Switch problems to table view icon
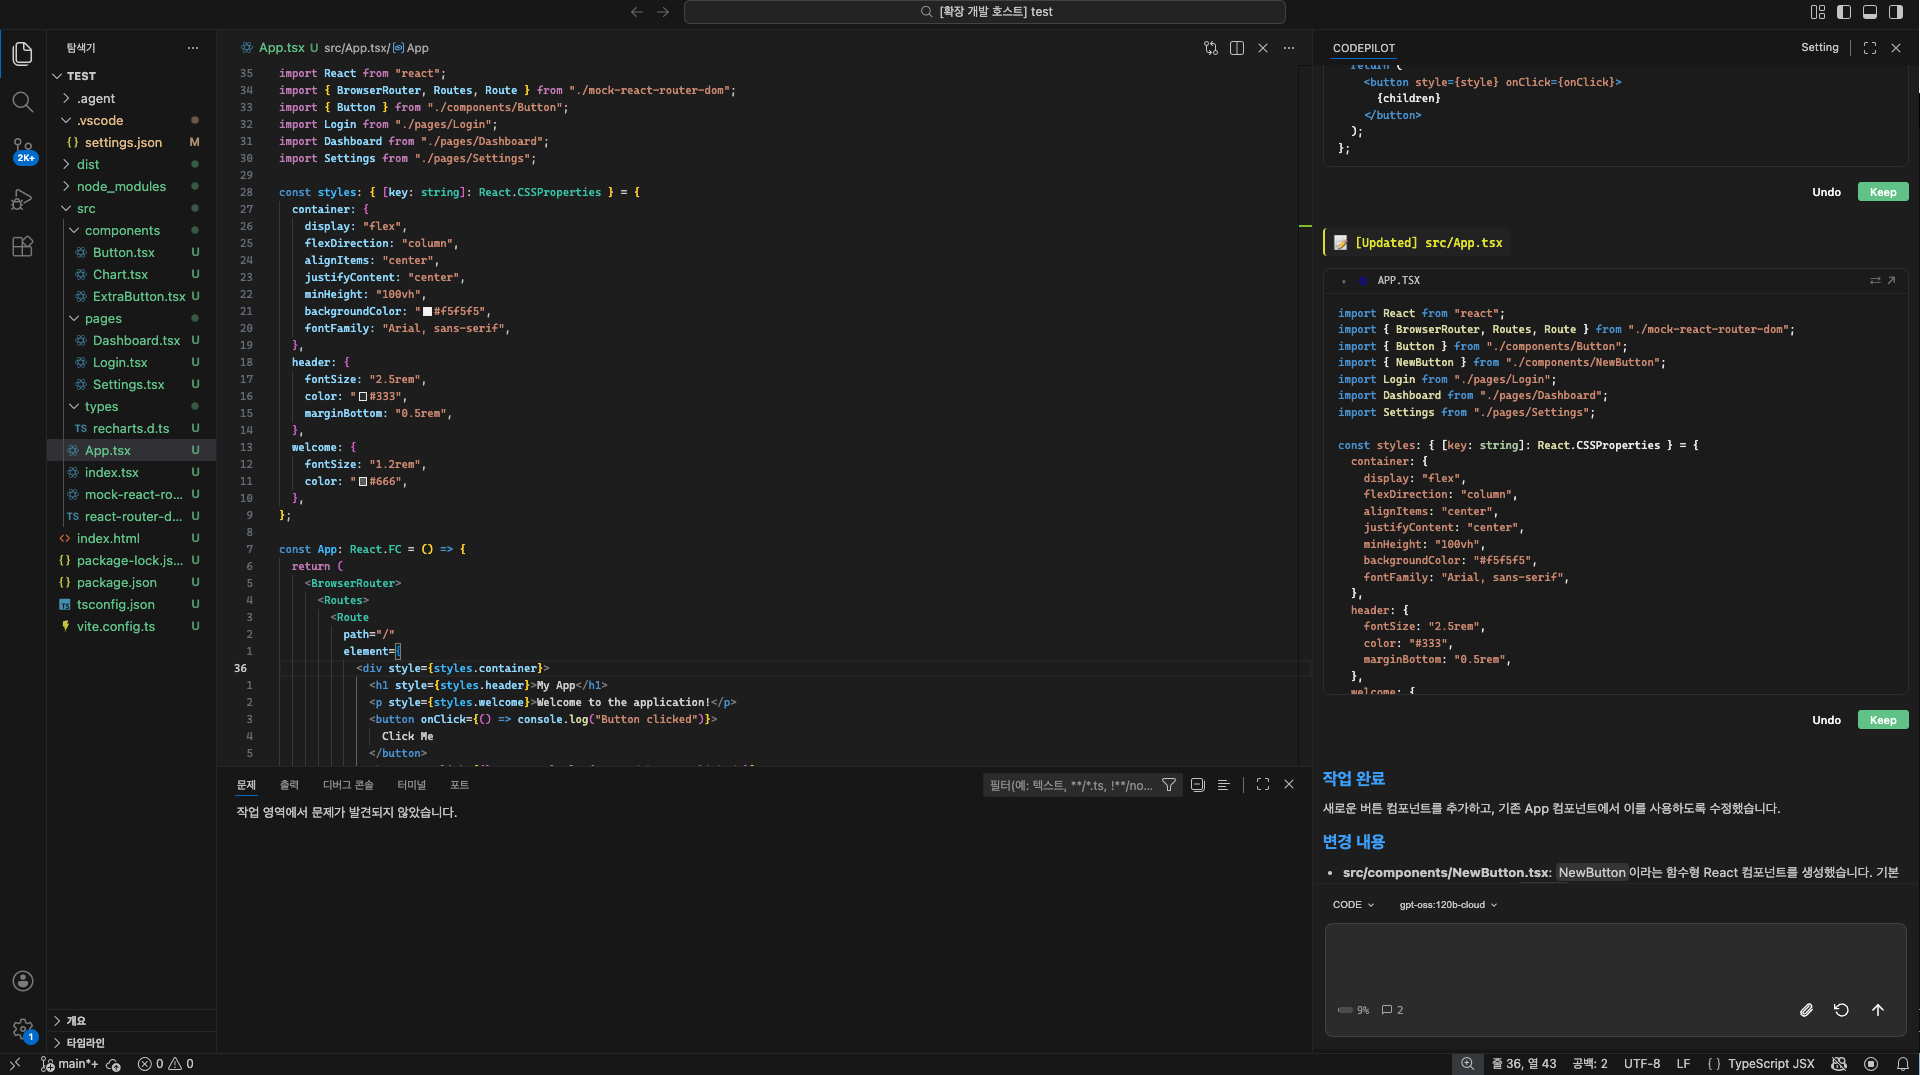The height and width of the screenshot is (1075, 1920). 1223,785
